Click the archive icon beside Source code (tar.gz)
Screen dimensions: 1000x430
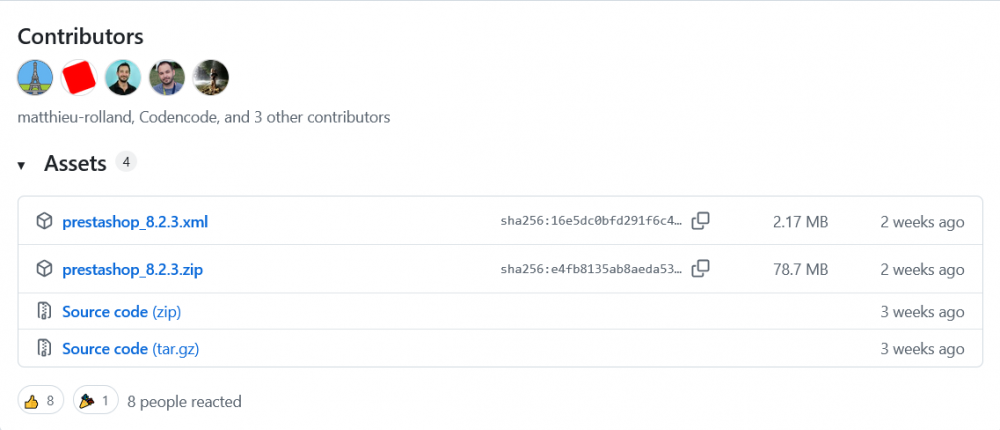[x=44, y=349]
